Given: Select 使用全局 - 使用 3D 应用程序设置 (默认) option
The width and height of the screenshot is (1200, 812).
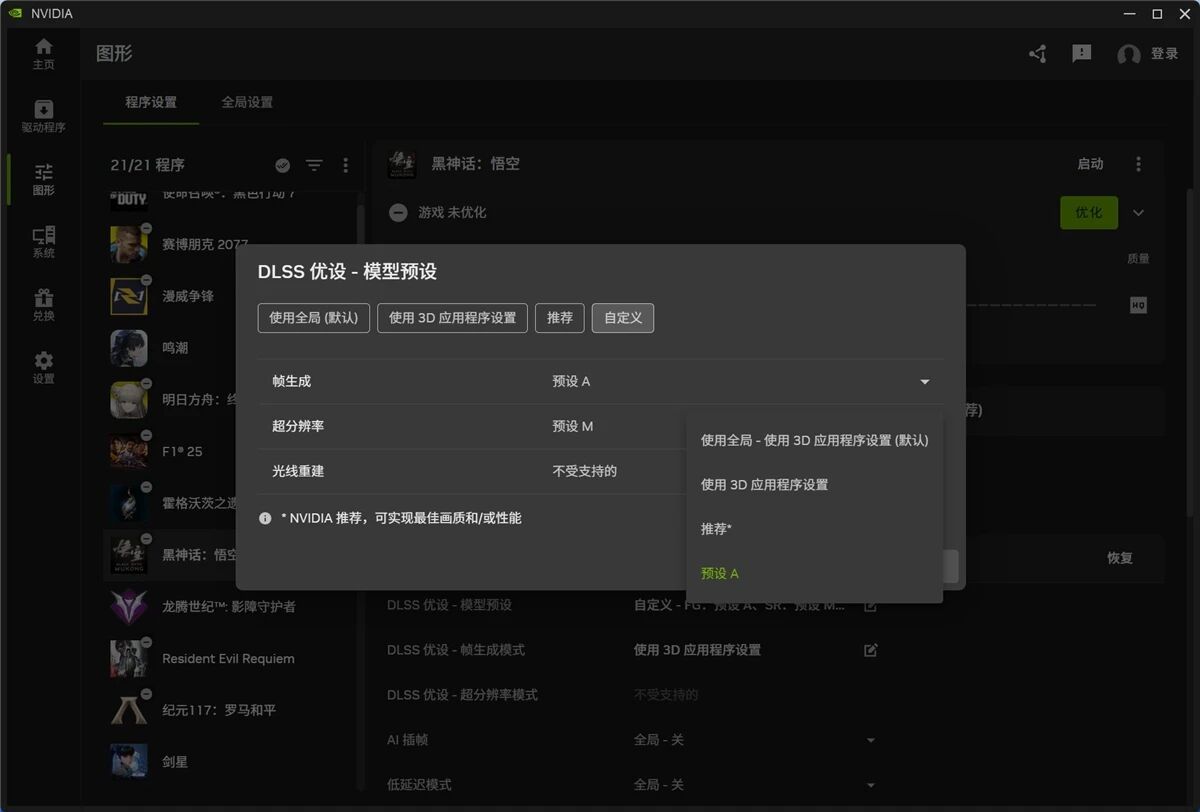Looking at the screenshot, I should point(814,440).
